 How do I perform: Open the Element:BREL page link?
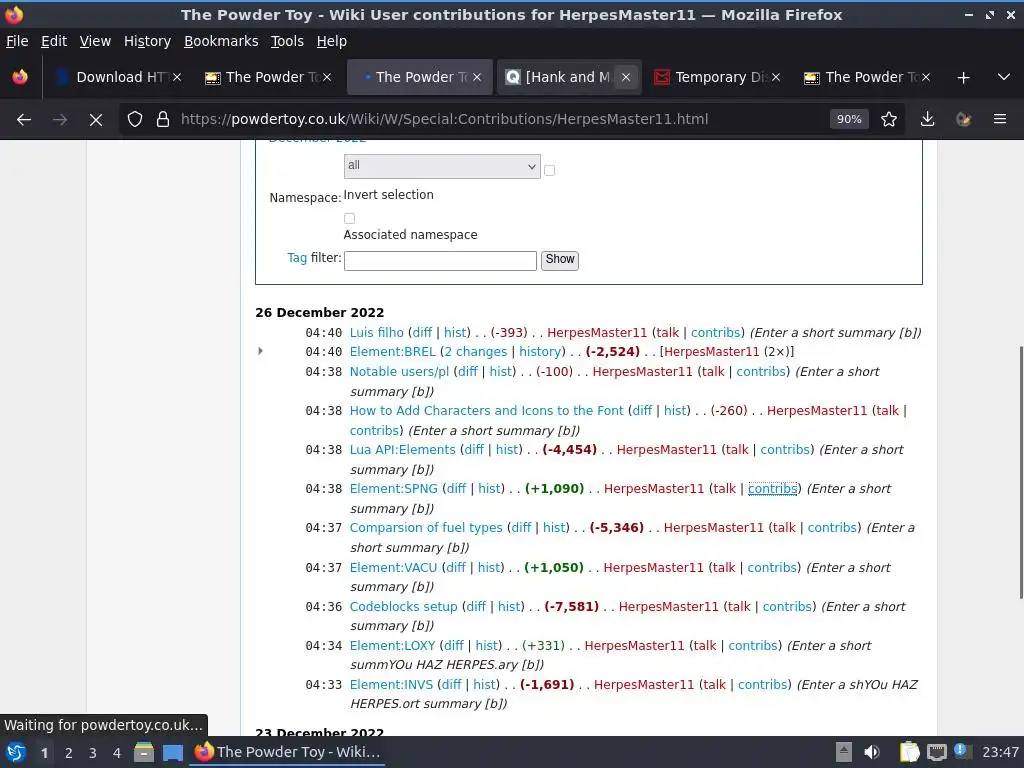click(x=392, y=351)
